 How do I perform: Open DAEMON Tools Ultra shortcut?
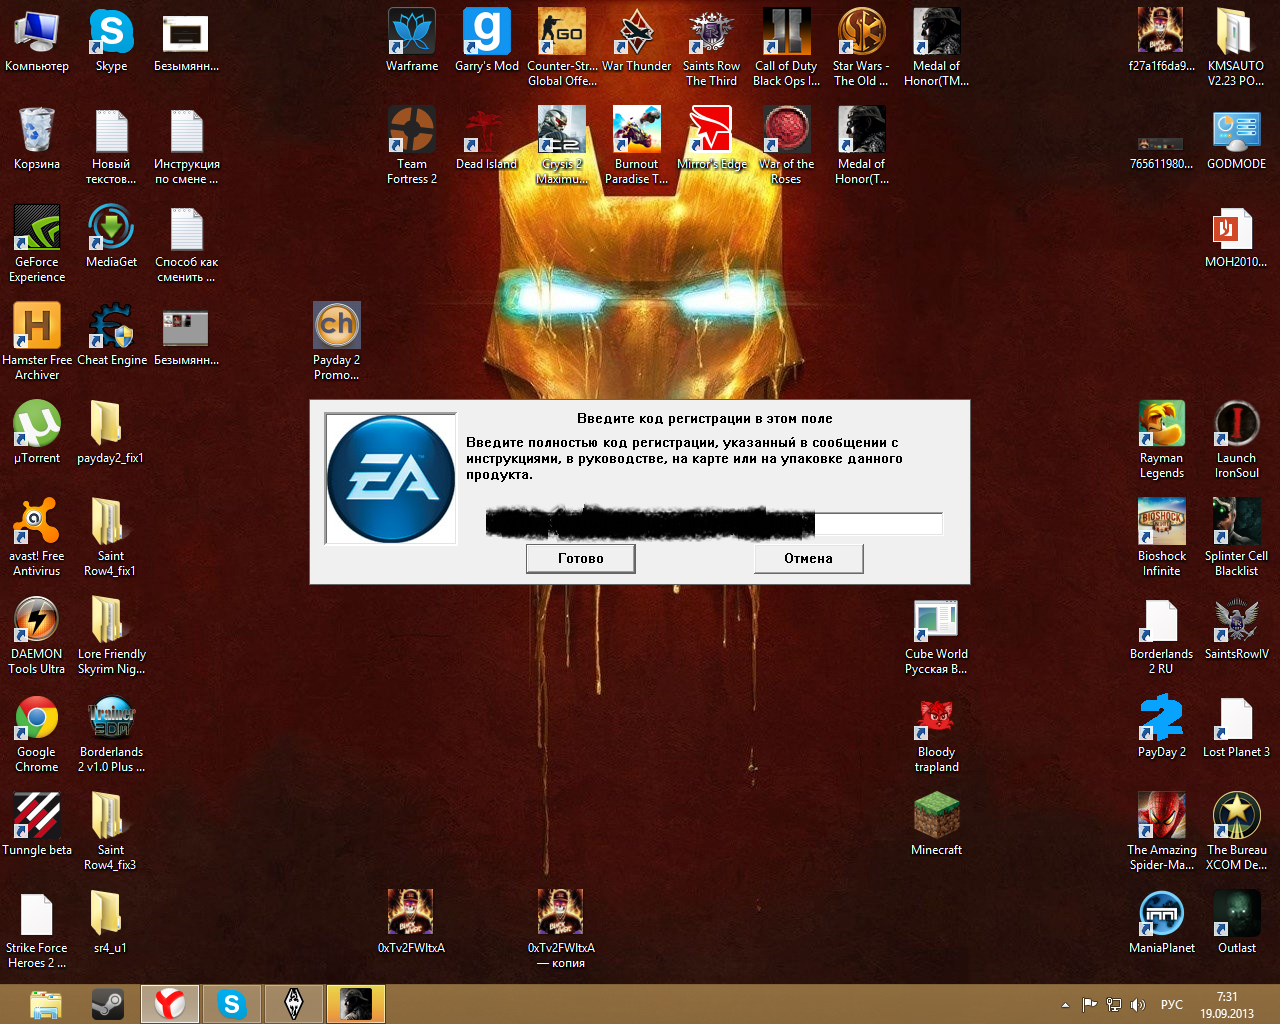[x=37, y=636]
